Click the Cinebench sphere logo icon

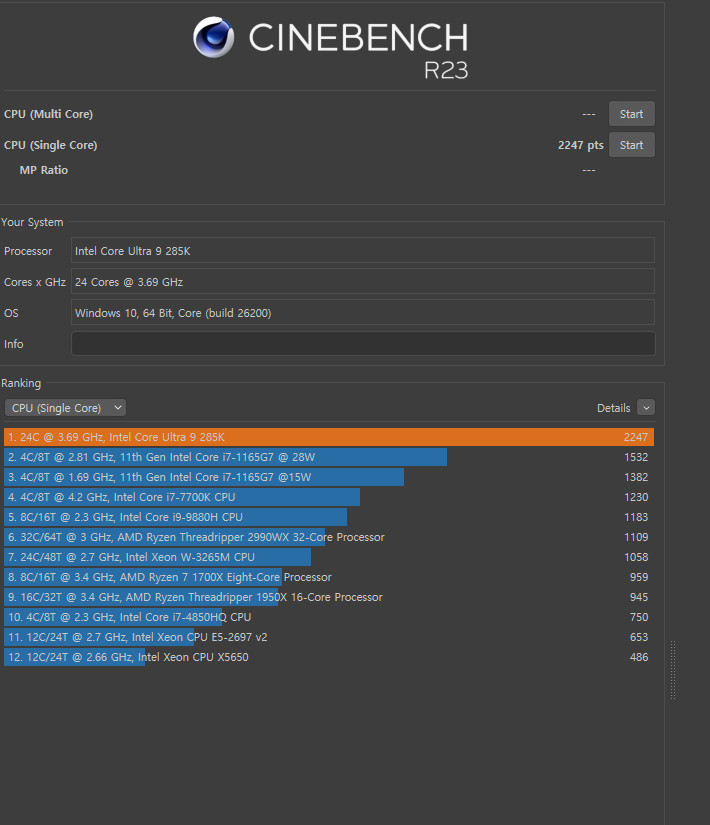213,38
